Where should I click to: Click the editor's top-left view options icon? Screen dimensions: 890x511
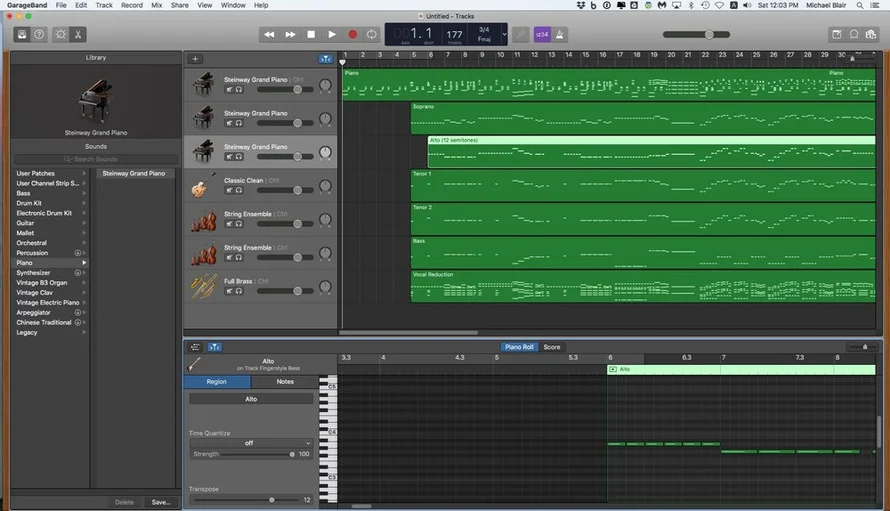(x=195, y=347)
